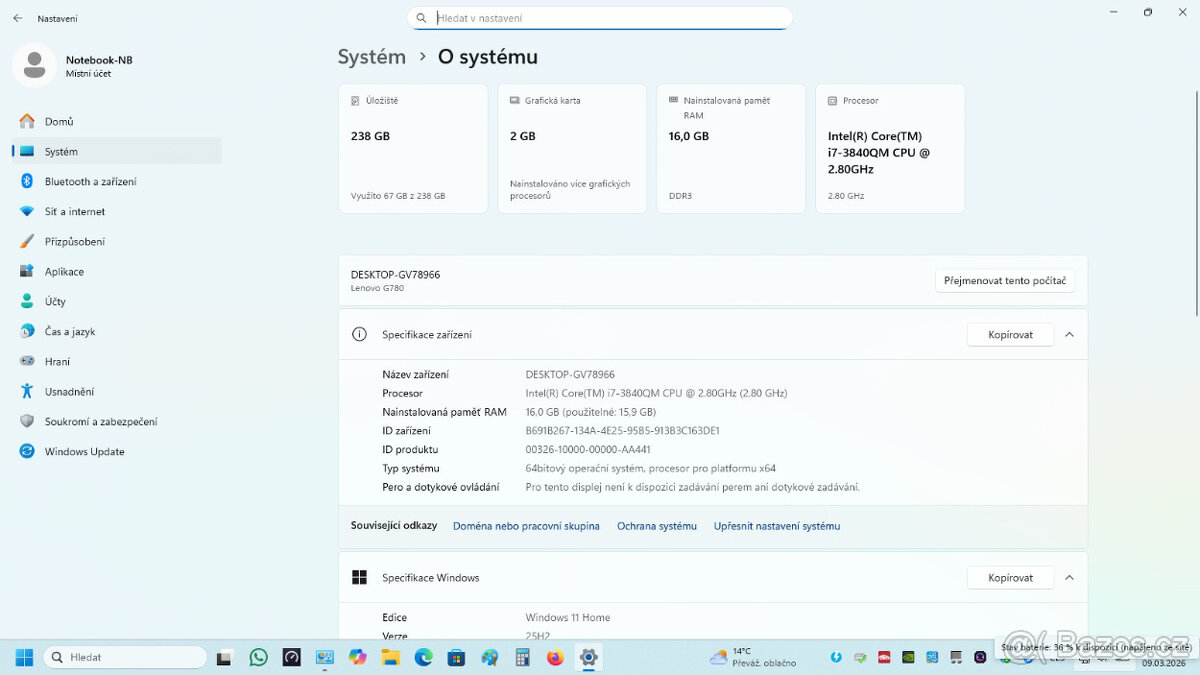The height and width of the screenshot is (675, 1200).
Task: Click the Název zařízení DESKTOP-GV78966 value
Action: [570, 374]
